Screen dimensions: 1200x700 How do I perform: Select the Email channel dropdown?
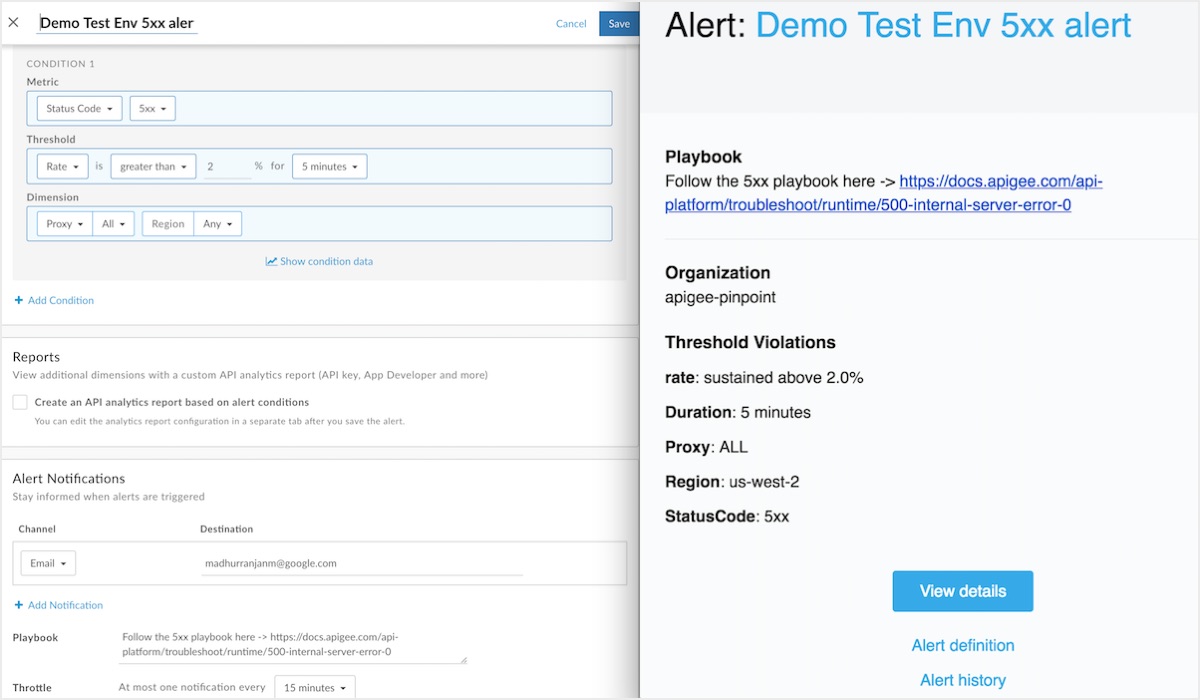pyautogui.click(x=48, y=564)
